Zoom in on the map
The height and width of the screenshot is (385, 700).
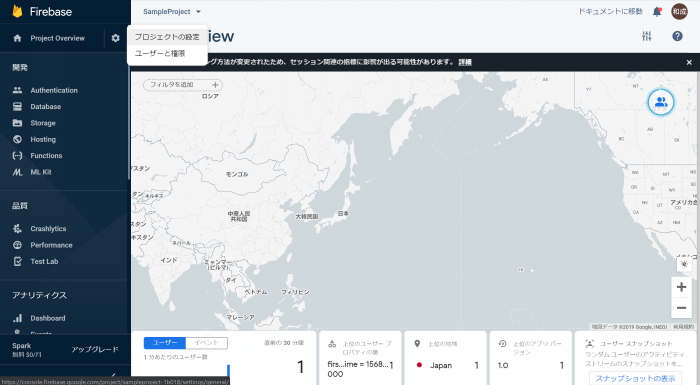(681, 287)
